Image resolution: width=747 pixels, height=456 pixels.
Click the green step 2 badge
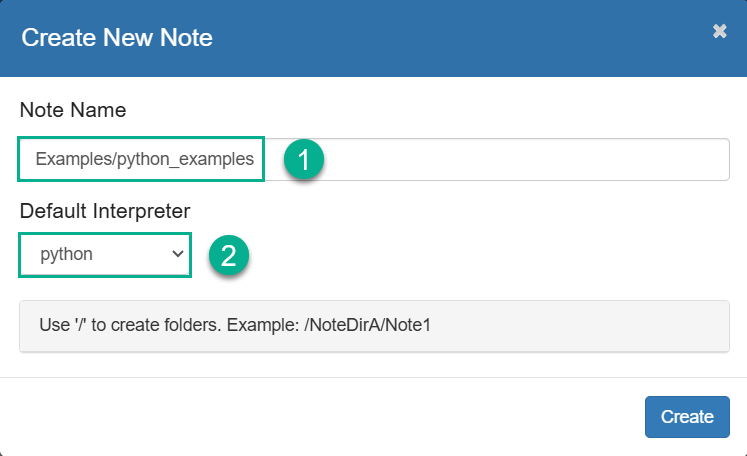(x=229, y=255)
